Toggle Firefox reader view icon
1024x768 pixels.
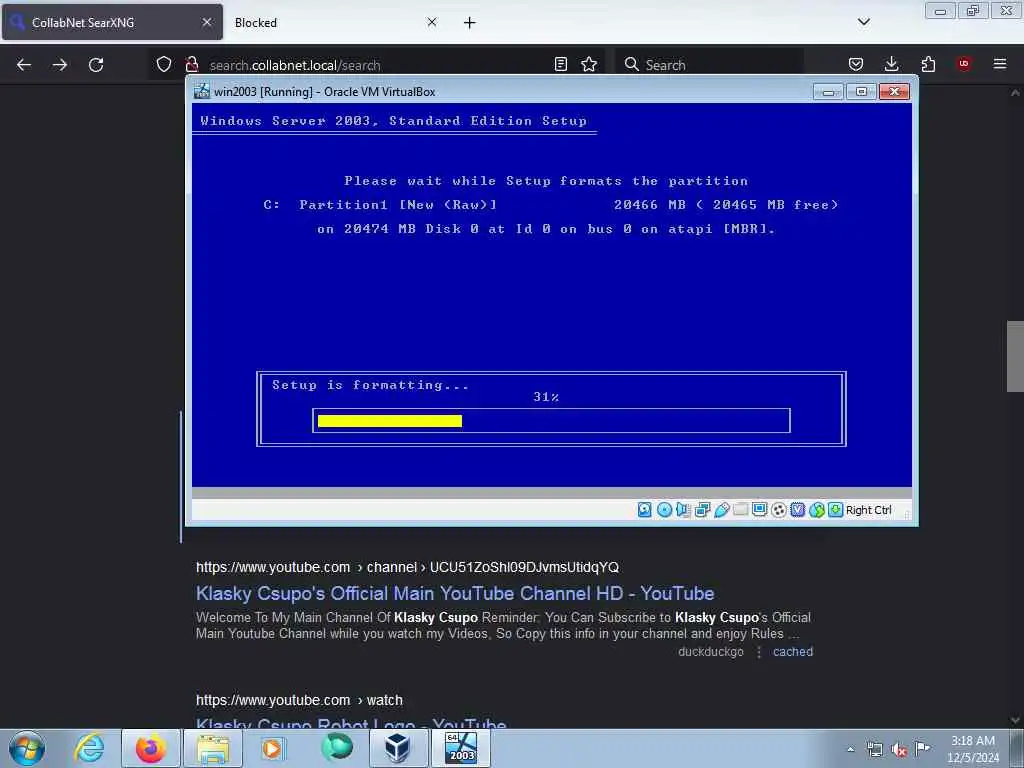point(560,64)
